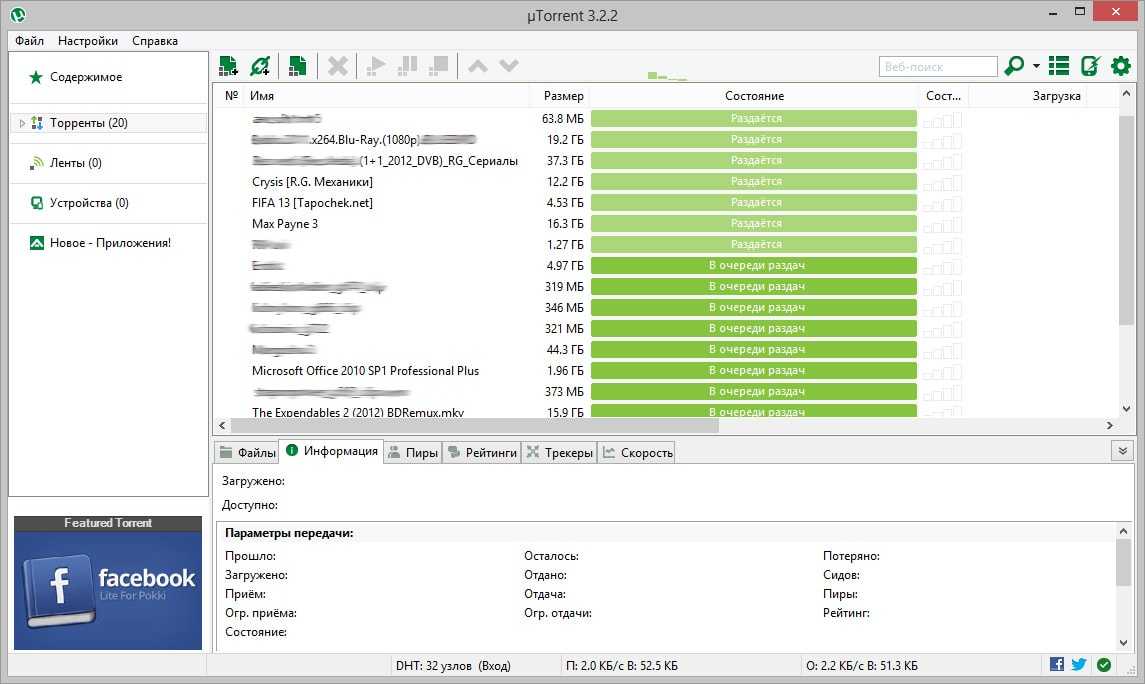The width and height of the screenshot is (1145, 684).
Task: Click the Add Torrent toolbar icon
Action: [x=229, y=66]
